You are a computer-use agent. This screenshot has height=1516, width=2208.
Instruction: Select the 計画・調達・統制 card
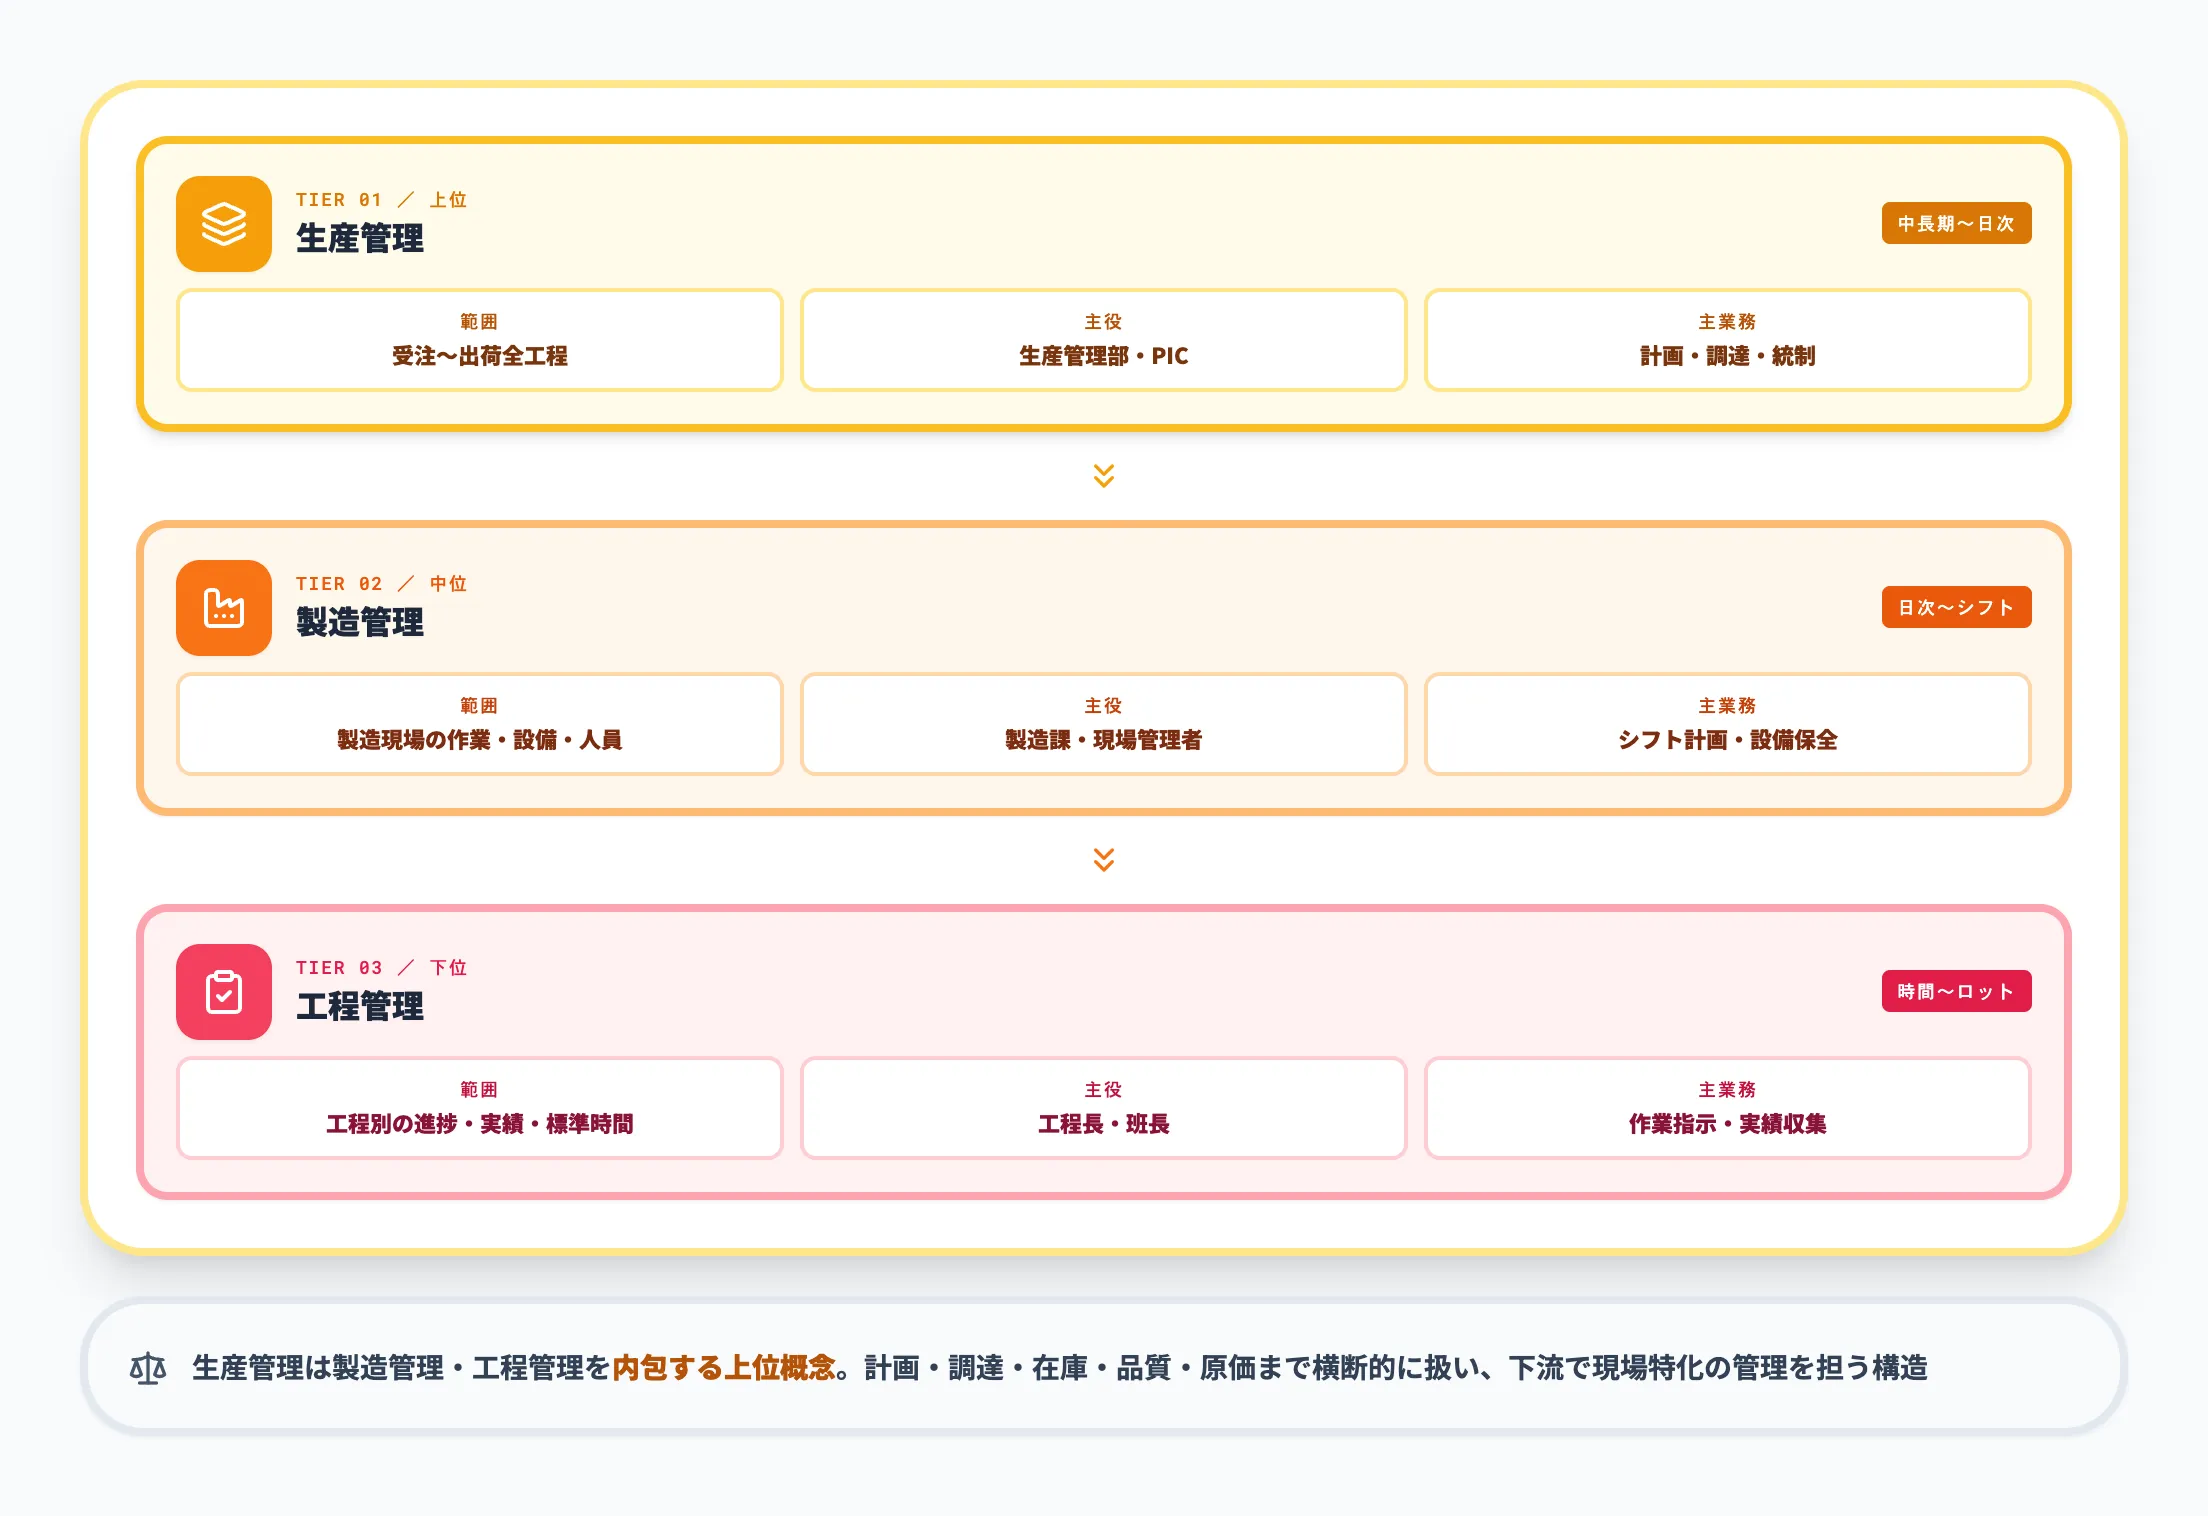tap(1727, 340)
